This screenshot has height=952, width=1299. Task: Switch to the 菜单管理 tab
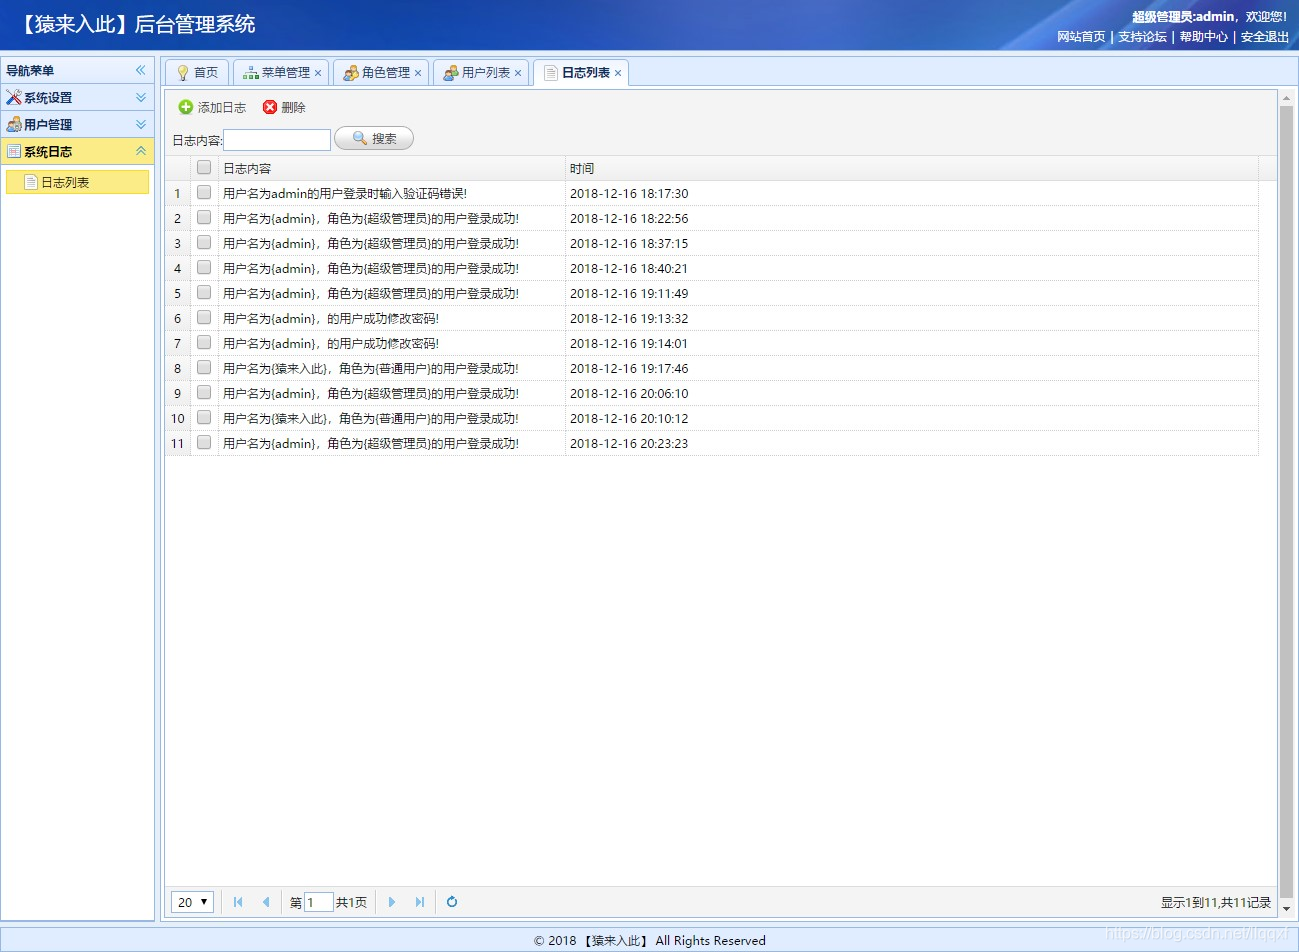(x=279, y=73)
